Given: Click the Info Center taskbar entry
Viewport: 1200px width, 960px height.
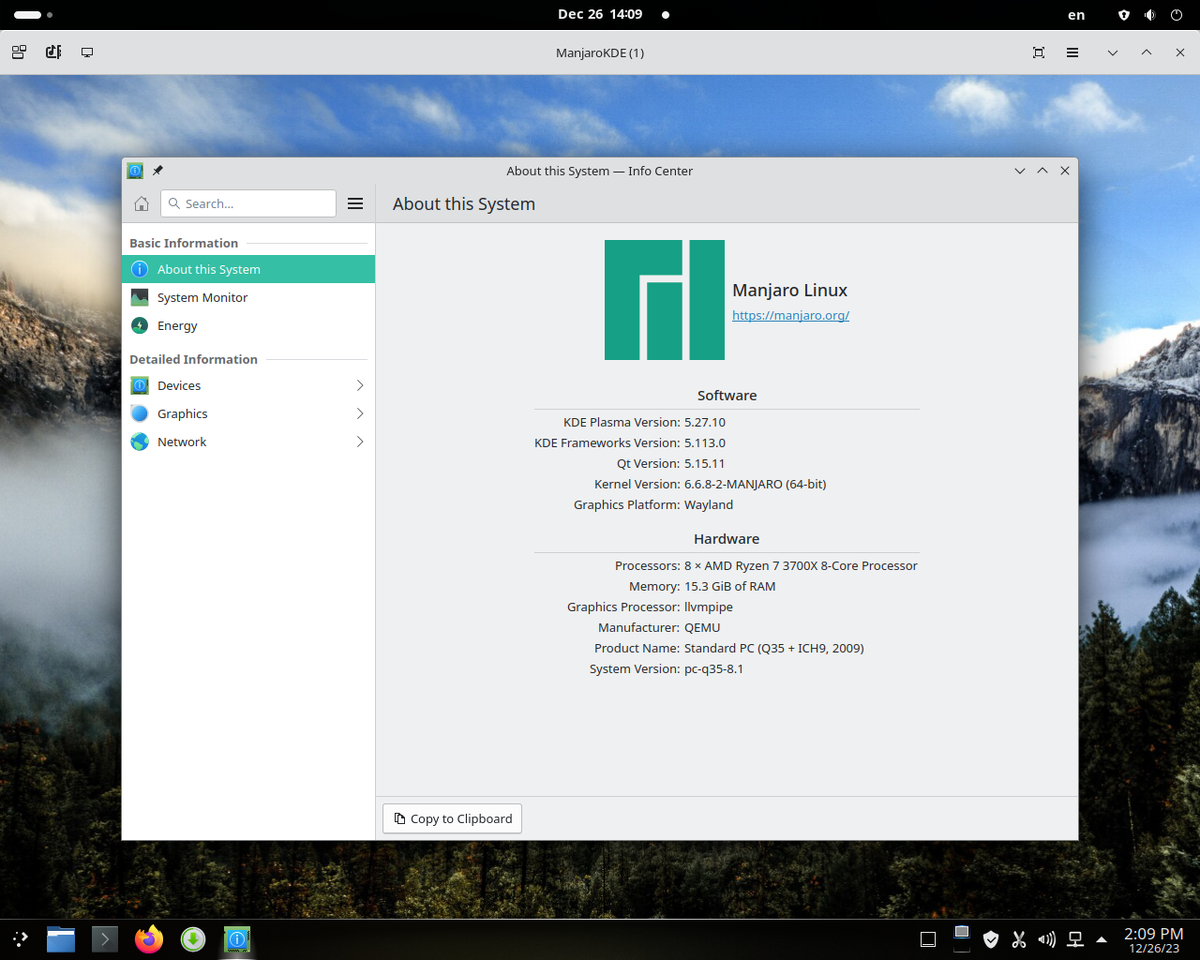Looking at the screenshot, I should click(x=237, y=939).
